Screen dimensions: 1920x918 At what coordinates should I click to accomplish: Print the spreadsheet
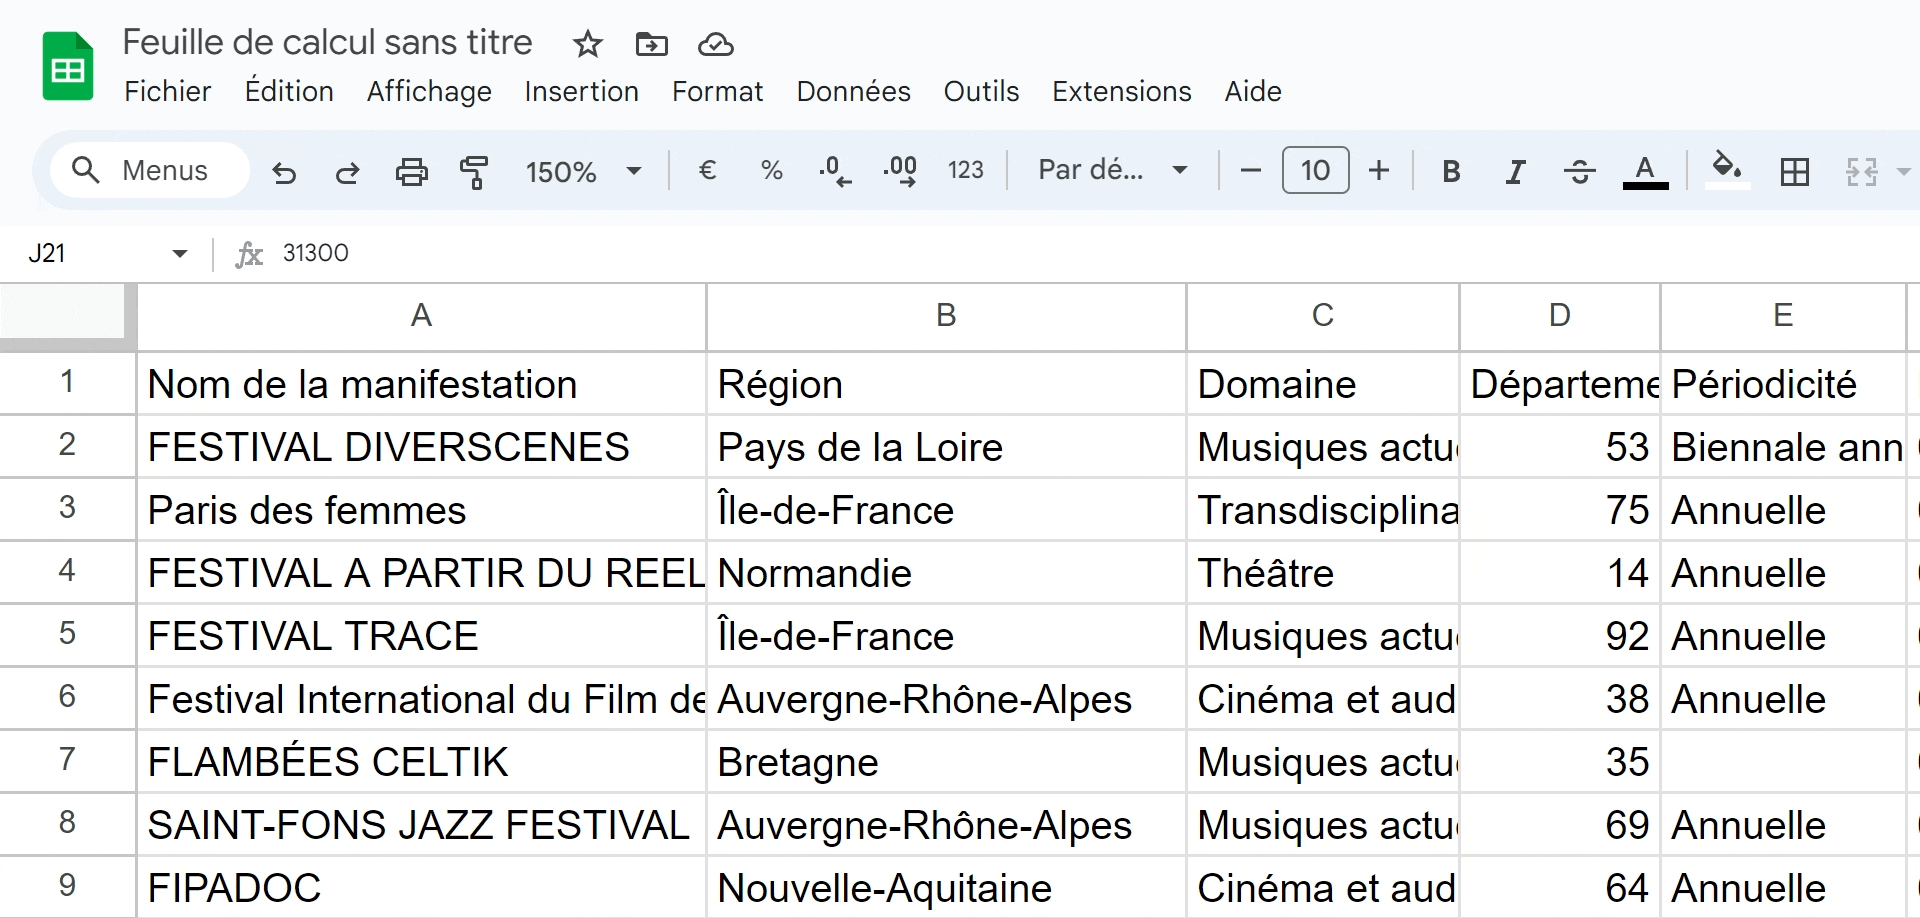coord(411,172)
